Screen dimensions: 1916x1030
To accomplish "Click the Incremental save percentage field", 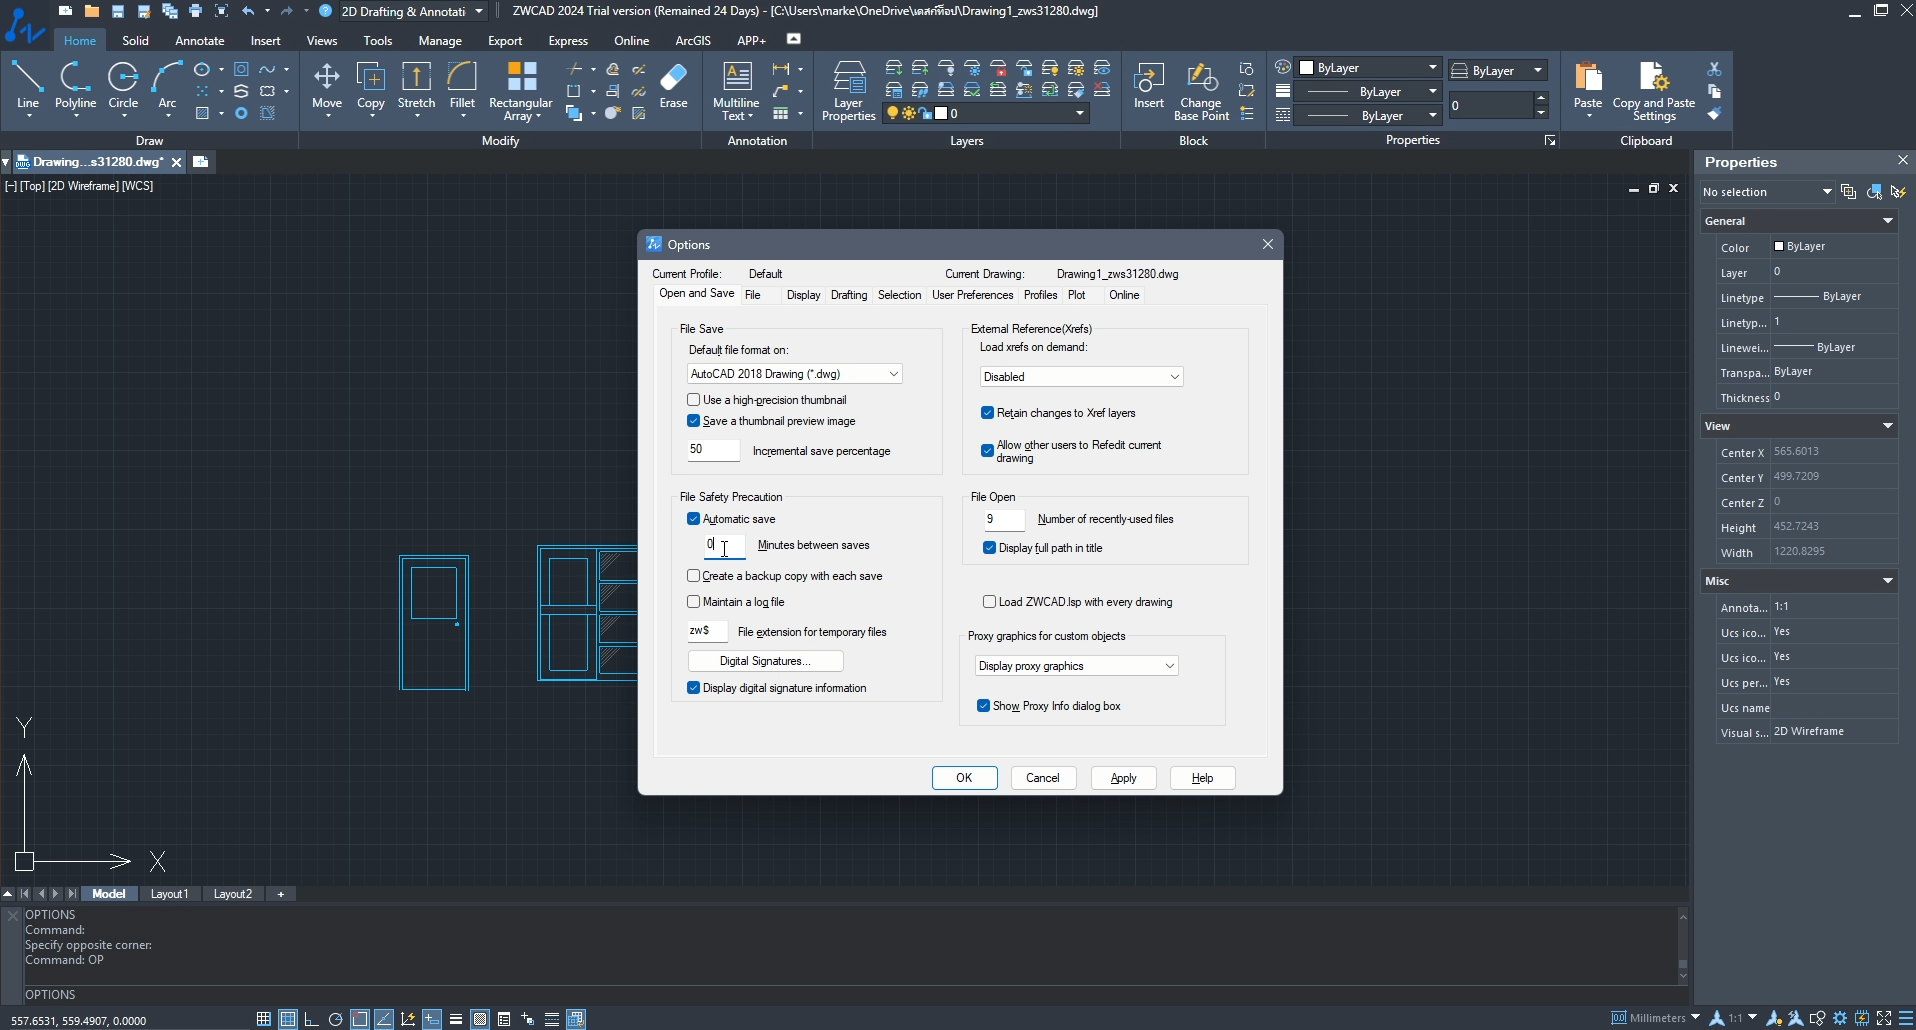I will pos(714,450).
